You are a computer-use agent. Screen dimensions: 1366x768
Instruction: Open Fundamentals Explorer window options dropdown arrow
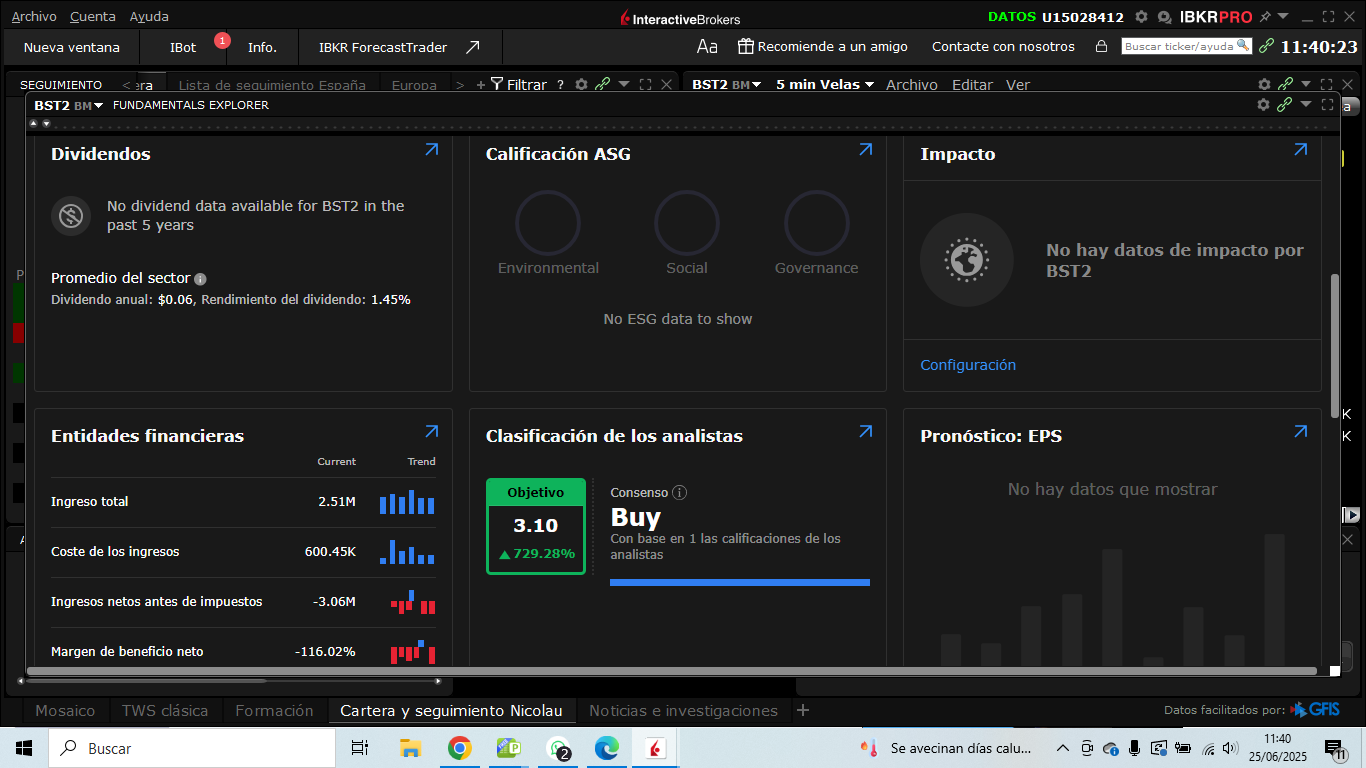1306,104
